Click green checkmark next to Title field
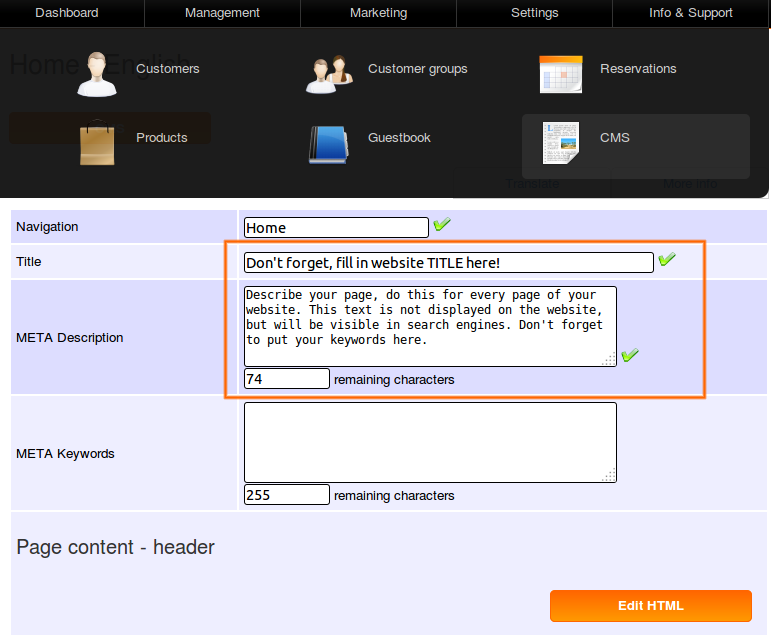 pos(666,260)
